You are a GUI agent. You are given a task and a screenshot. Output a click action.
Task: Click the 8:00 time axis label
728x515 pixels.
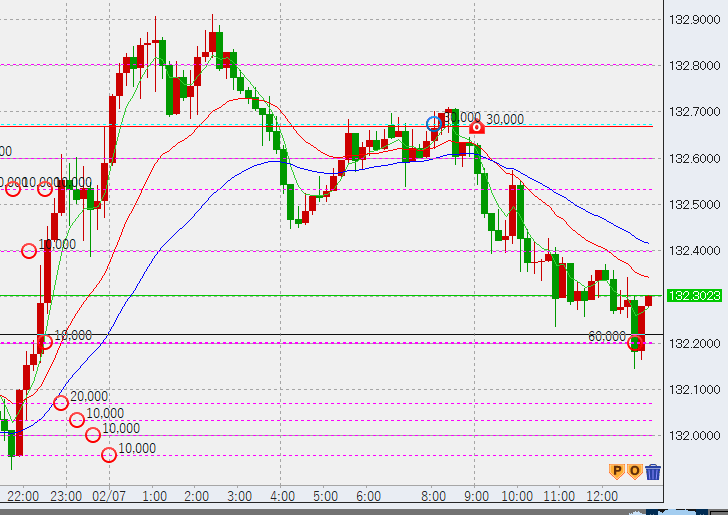(x=432, y=496)
